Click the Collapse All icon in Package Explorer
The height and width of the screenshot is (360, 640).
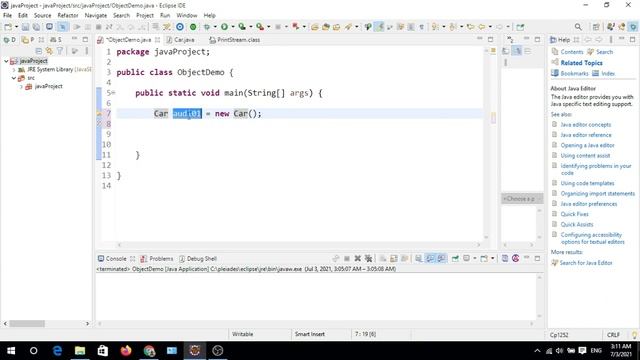pyautogui.click(x=39, y=51)
